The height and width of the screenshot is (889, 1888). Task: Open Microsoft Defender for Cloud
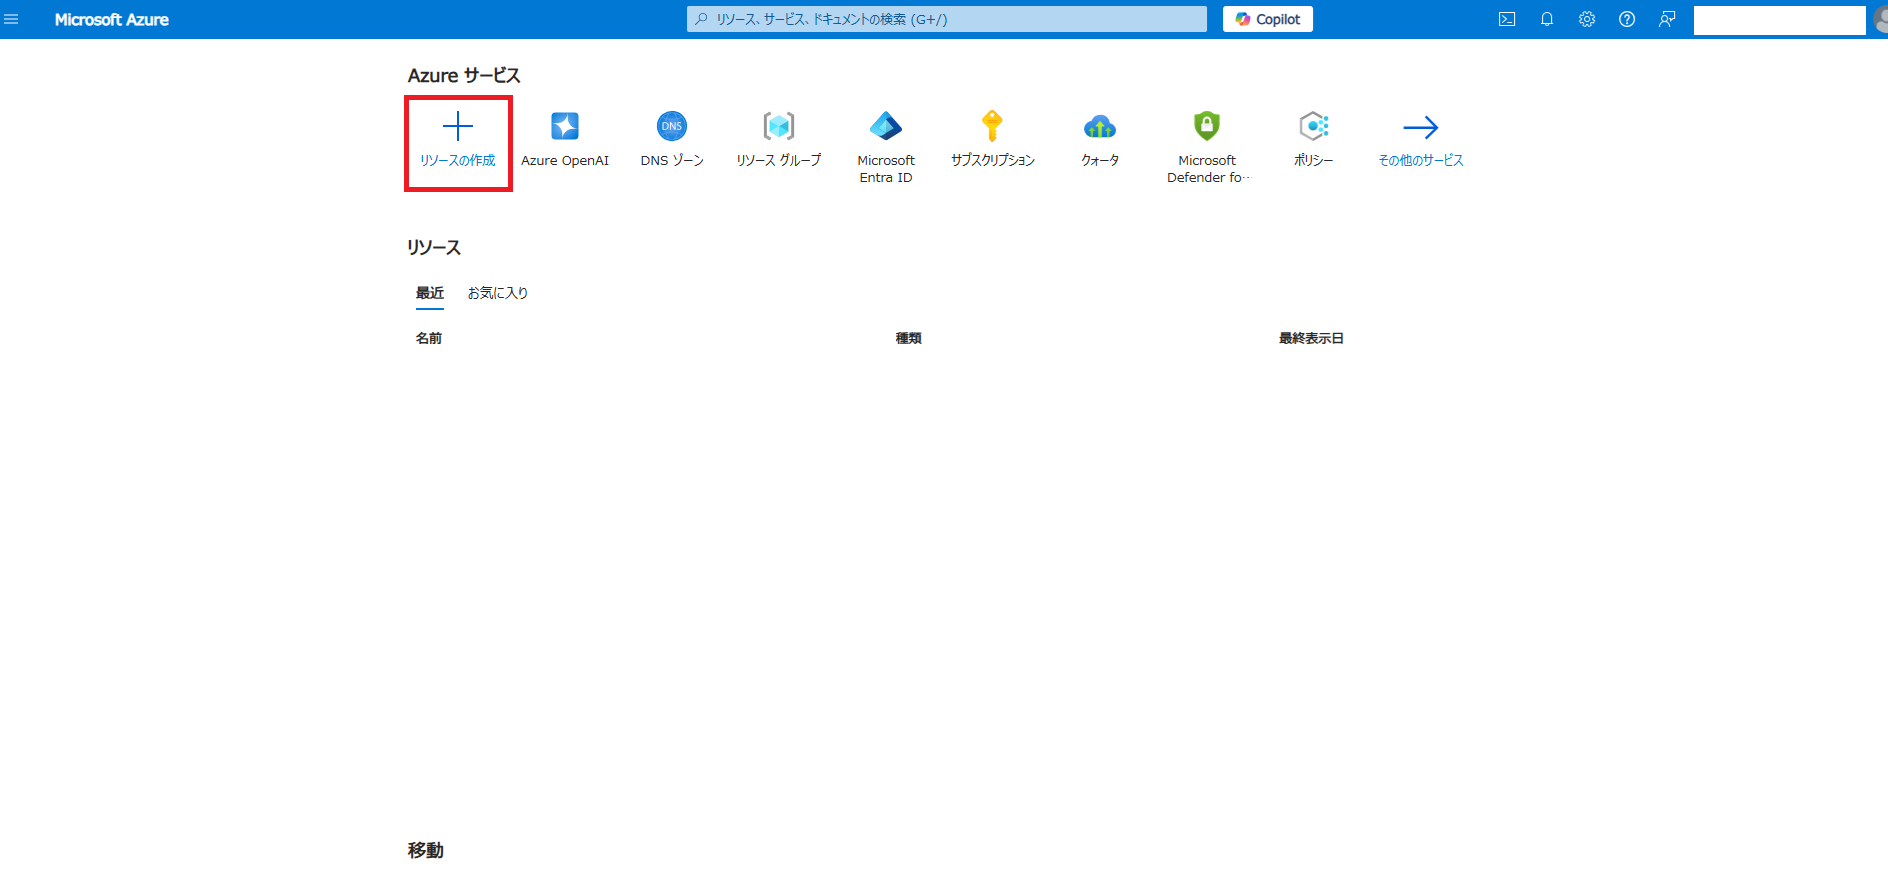(1207, 127)
